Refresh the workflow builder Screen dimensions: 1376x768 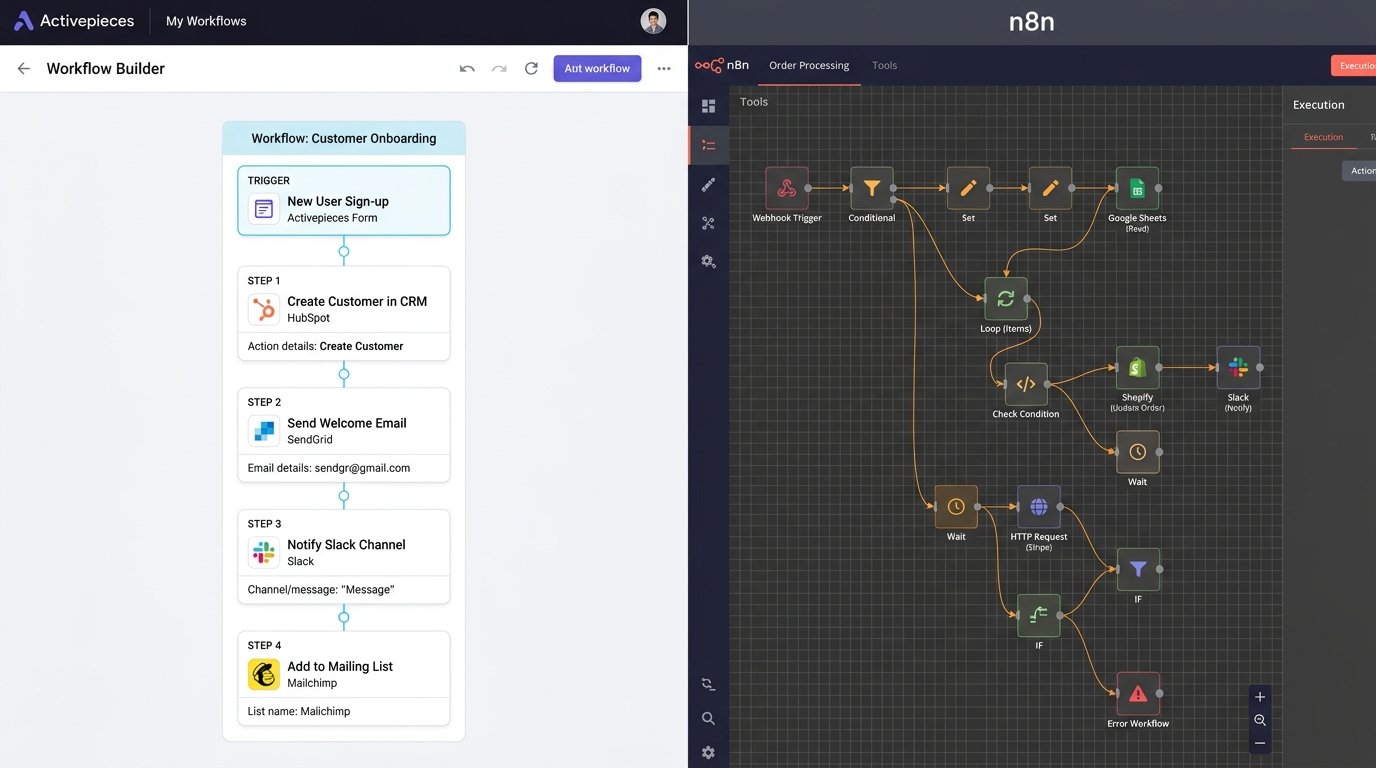(x=531, y=68)
